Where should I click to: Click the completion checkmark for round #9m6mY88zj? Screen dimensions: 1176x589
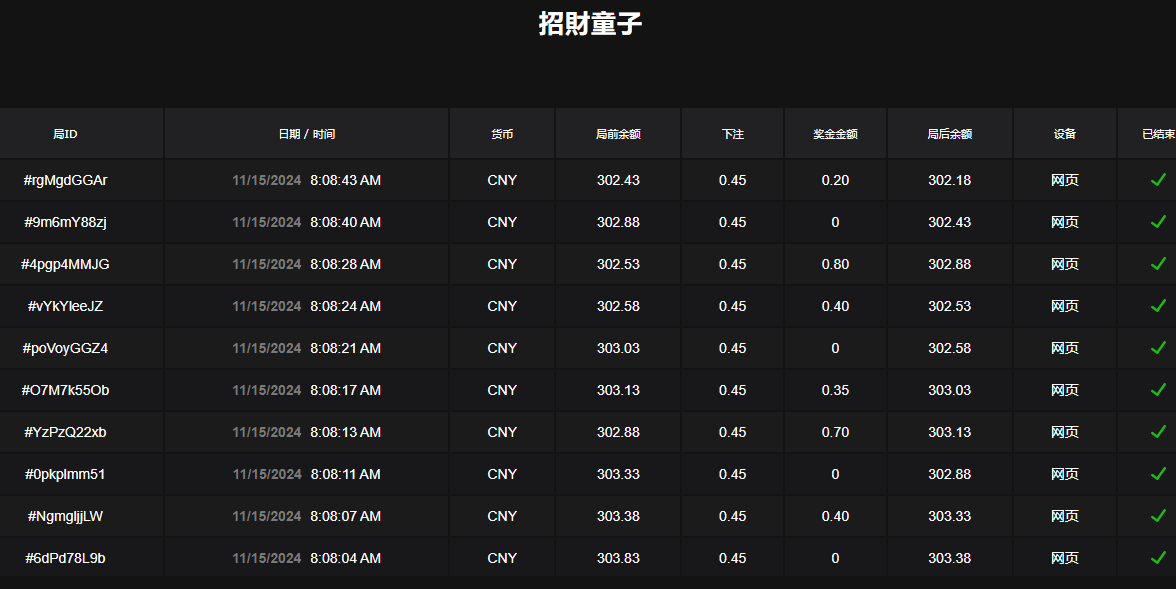point(1160,222)
